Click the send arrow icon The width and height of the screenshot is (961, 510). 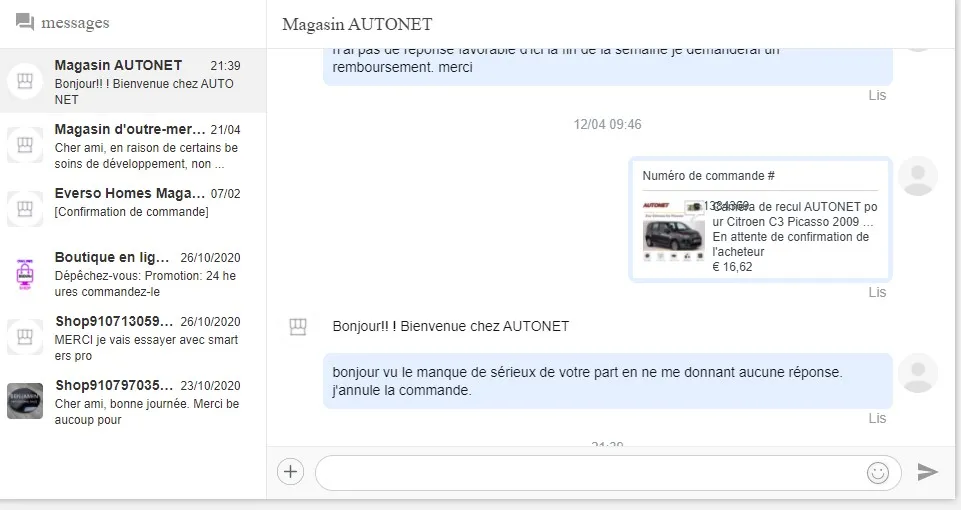tap(927, 471)
